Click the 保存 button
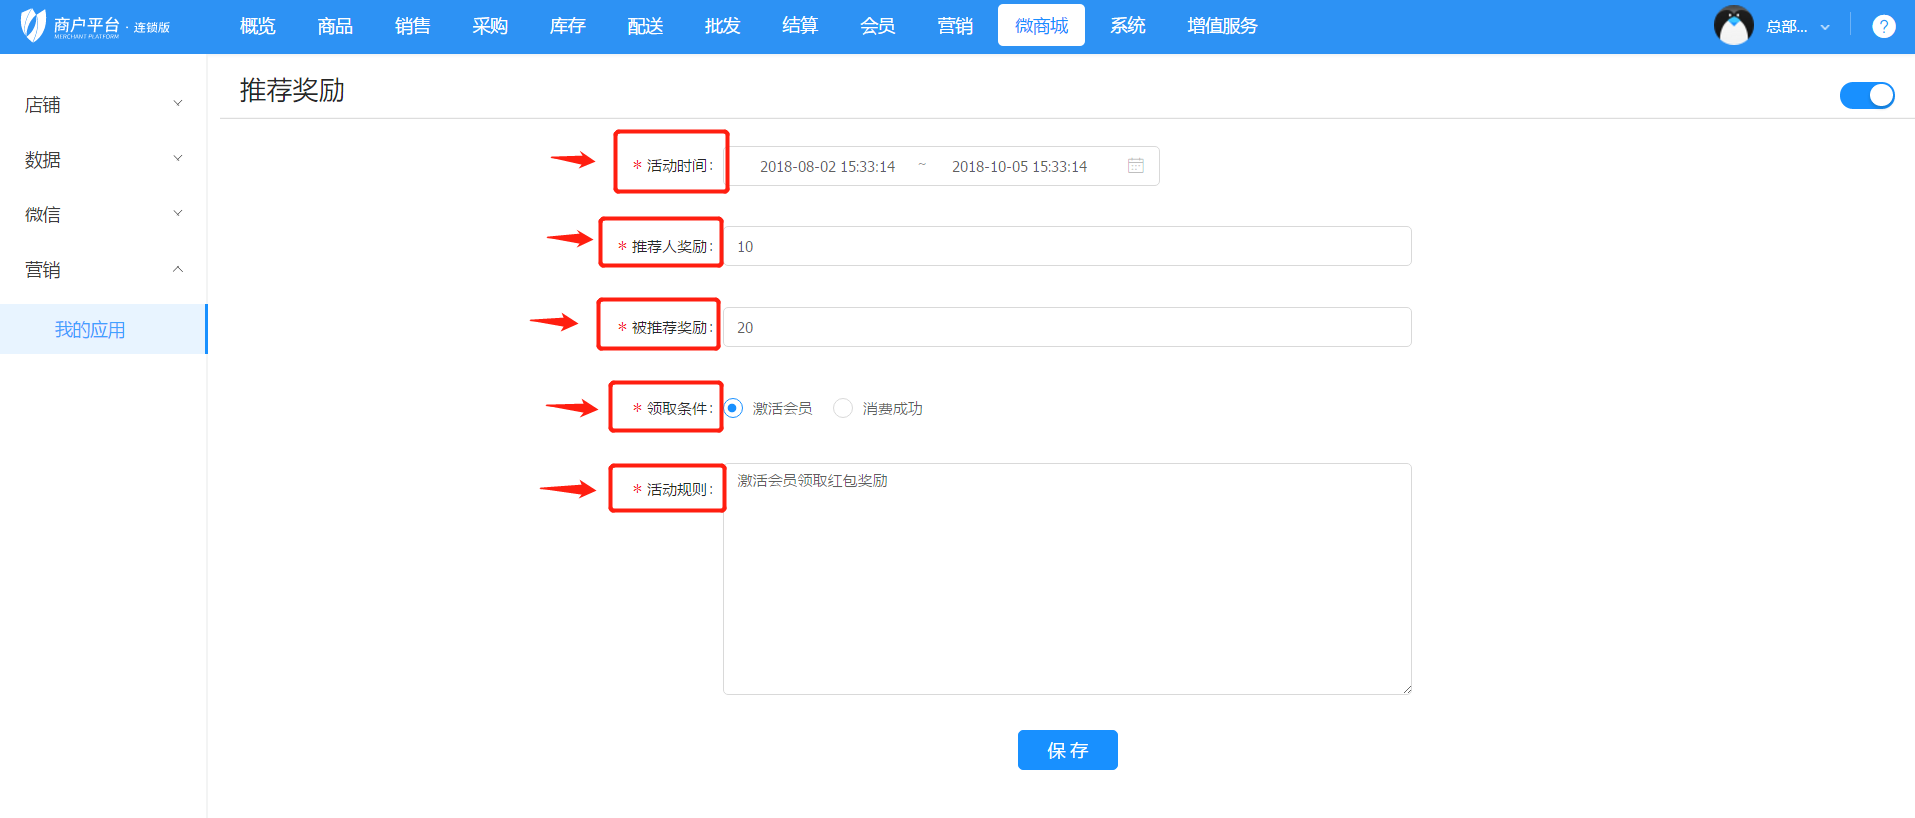The image size is (1915, 818). click(1067, 750)
